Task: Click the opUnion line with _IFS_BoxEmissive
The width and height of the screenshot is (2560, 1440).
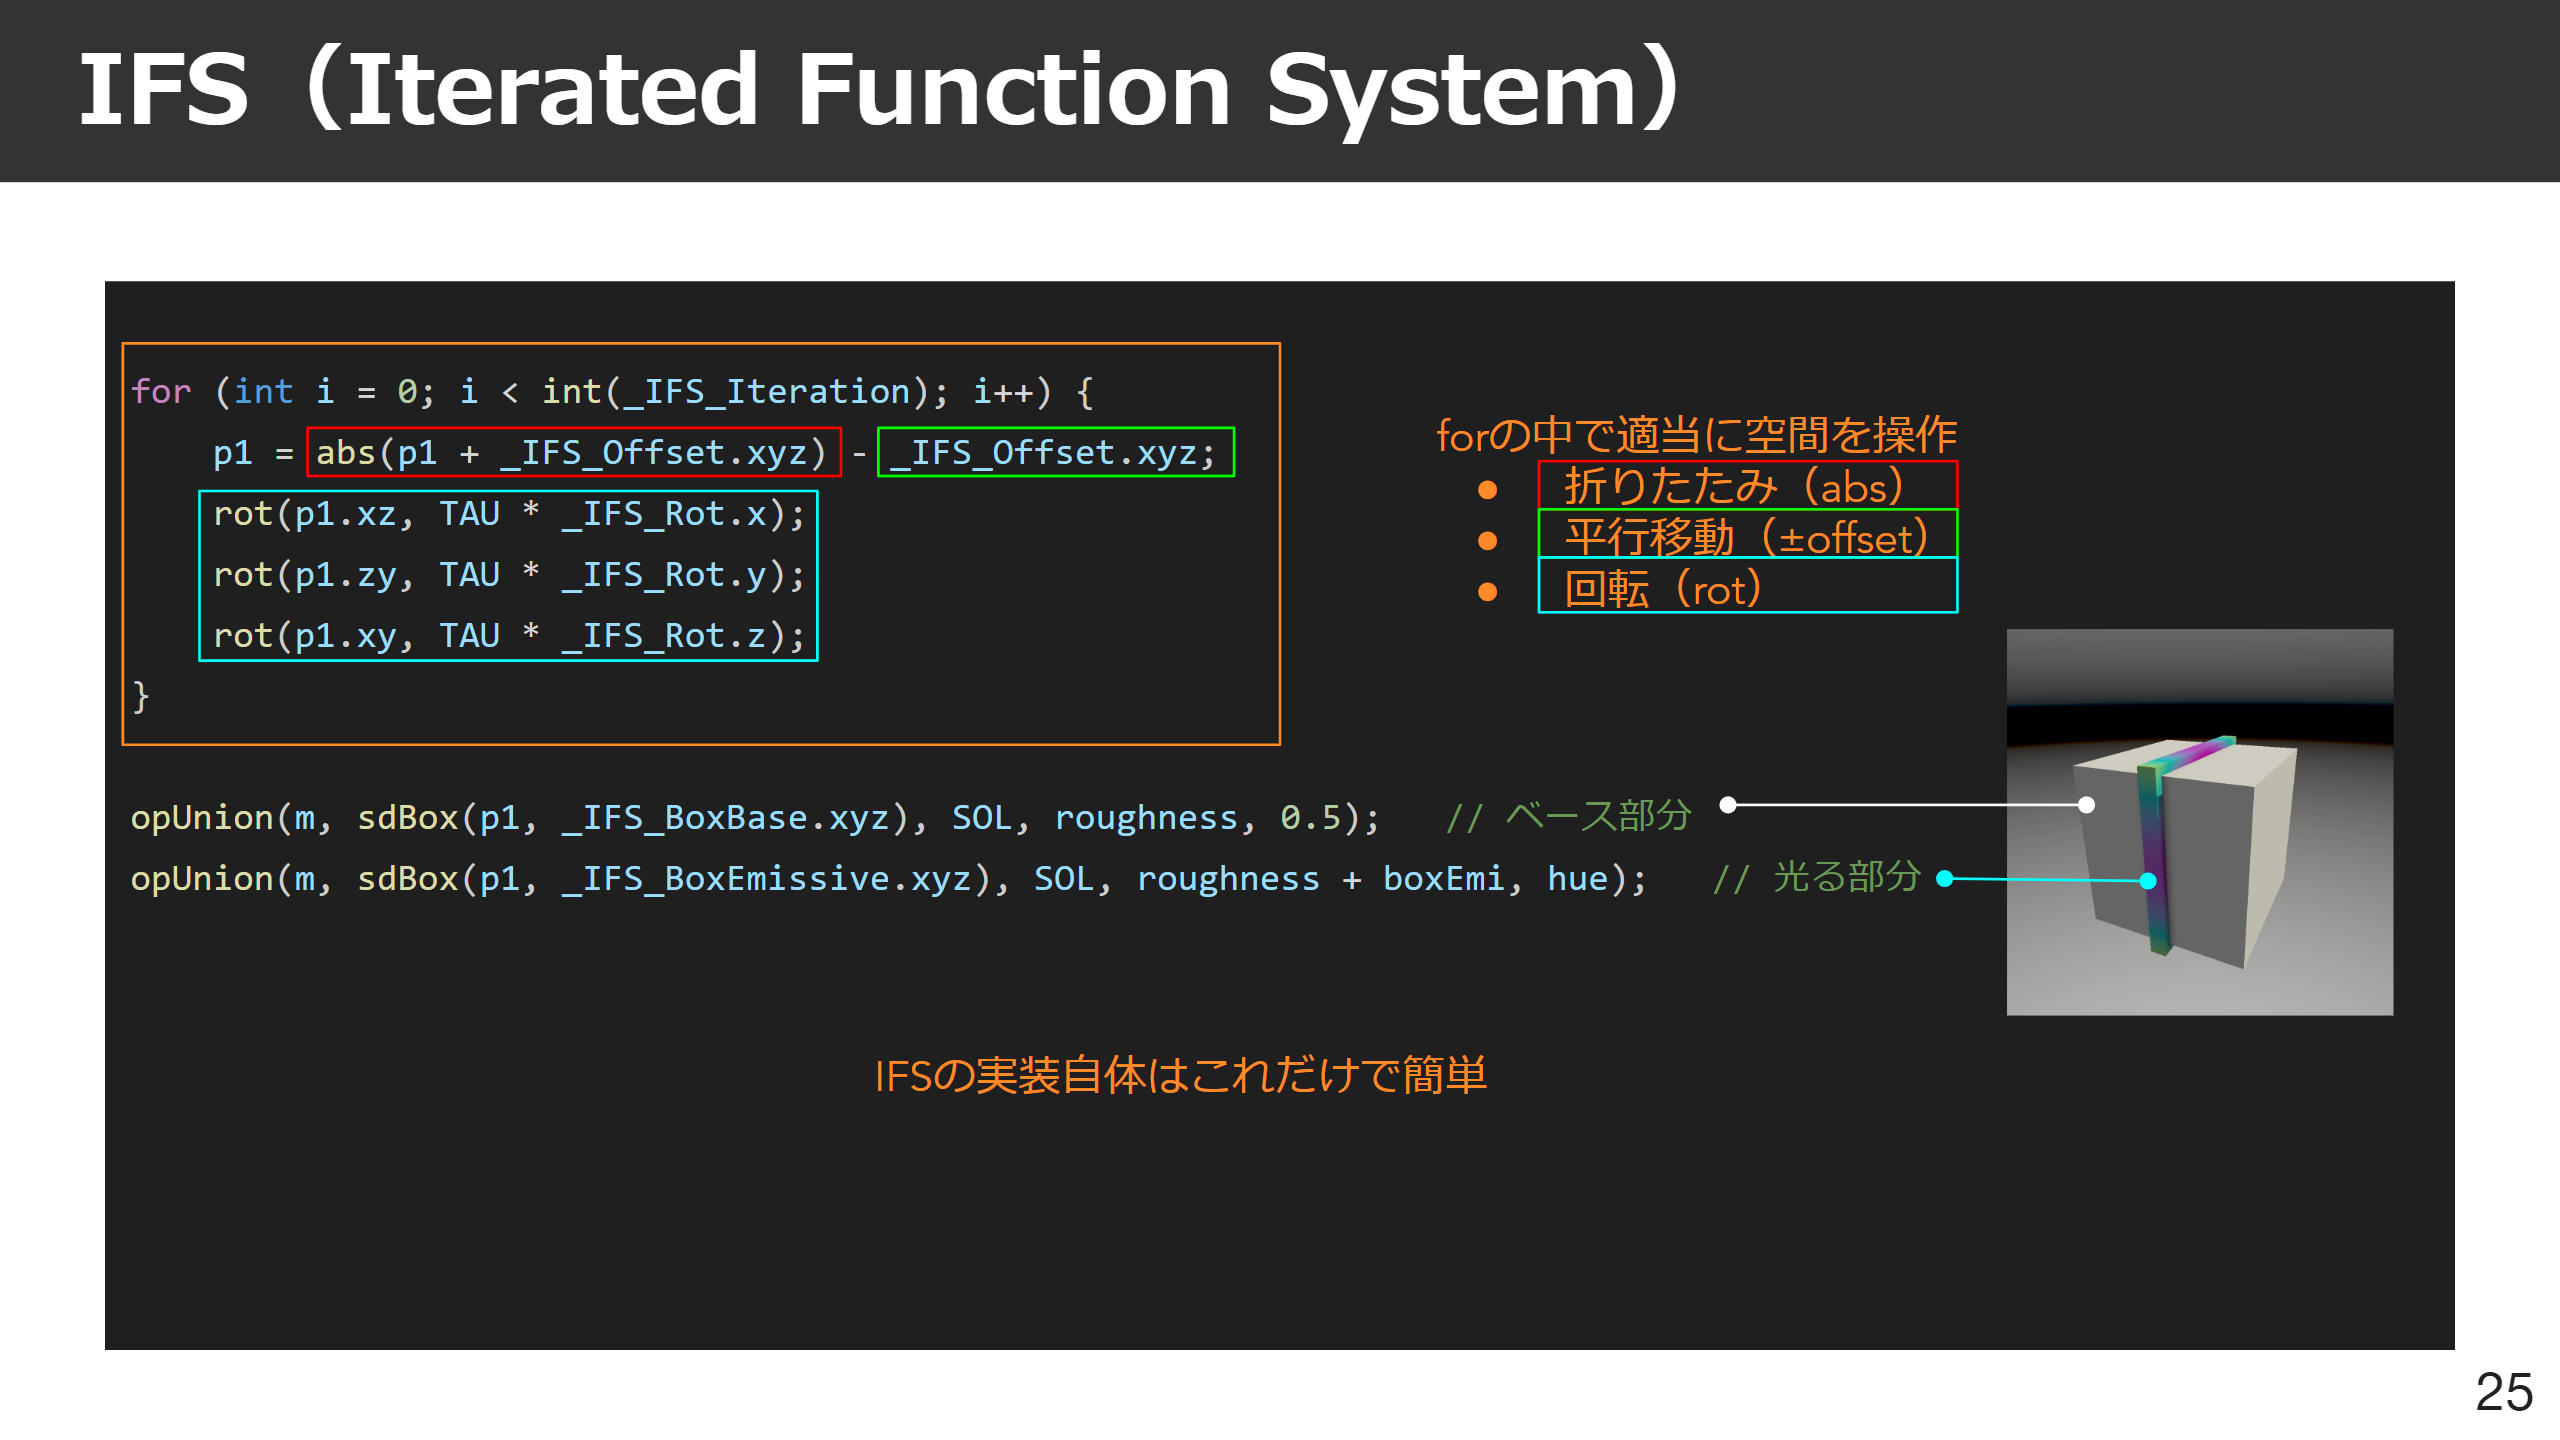Action: [888, 879]
